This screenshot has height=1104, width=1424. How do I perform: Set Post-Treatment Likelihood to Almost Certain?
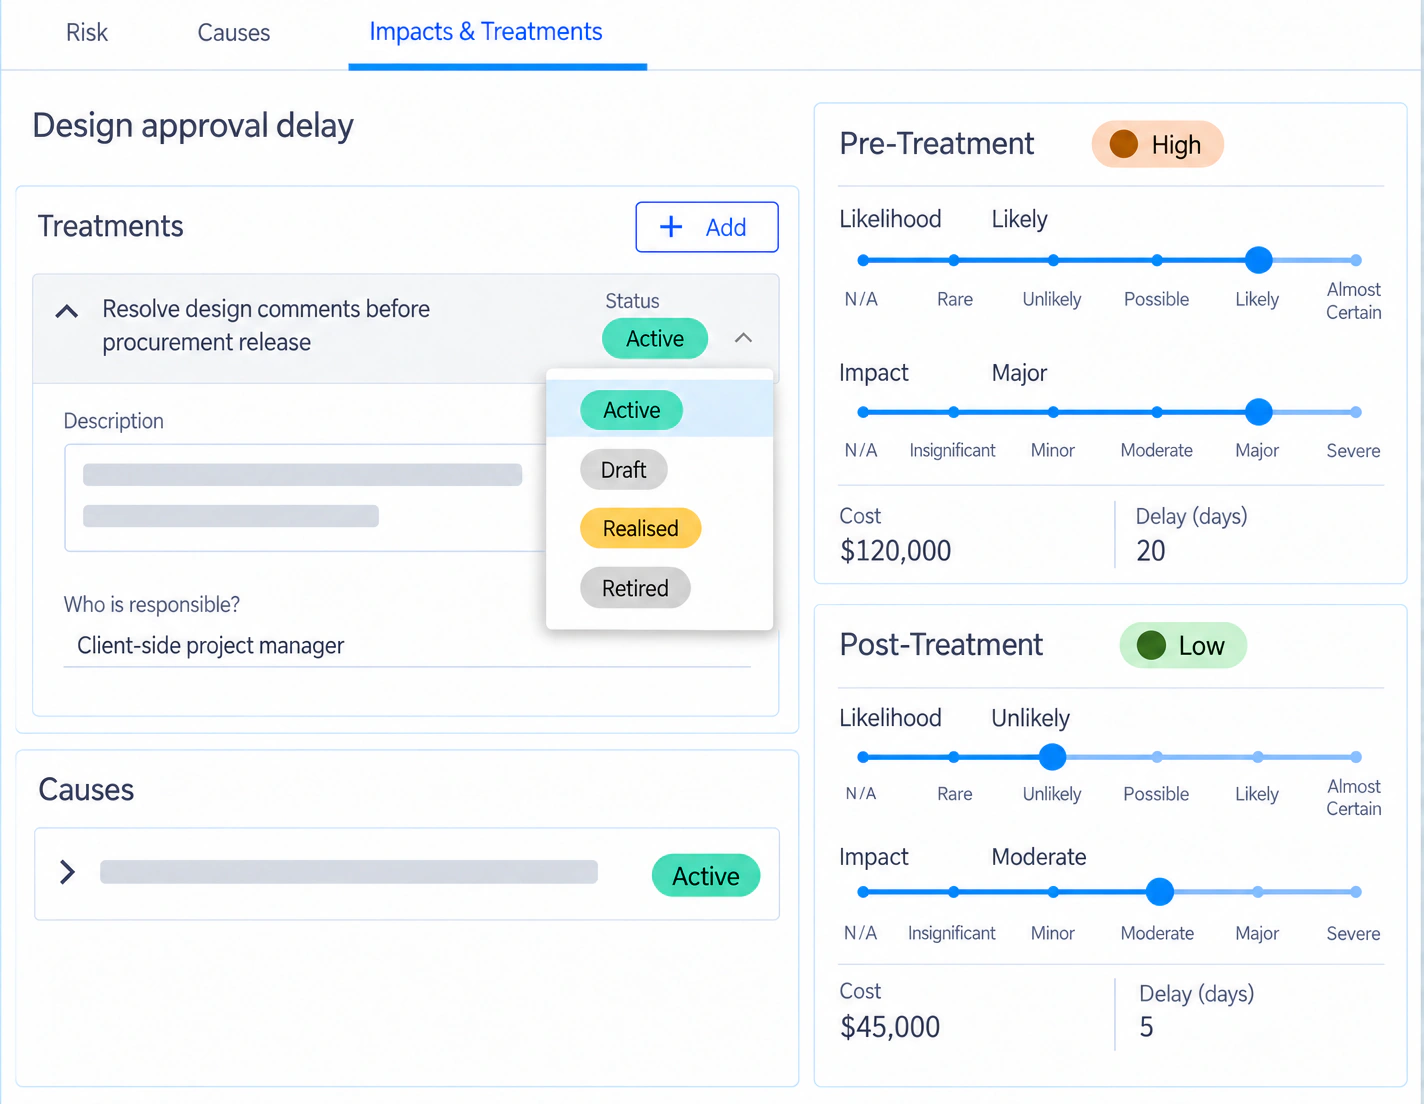(x=1355, y=757)
